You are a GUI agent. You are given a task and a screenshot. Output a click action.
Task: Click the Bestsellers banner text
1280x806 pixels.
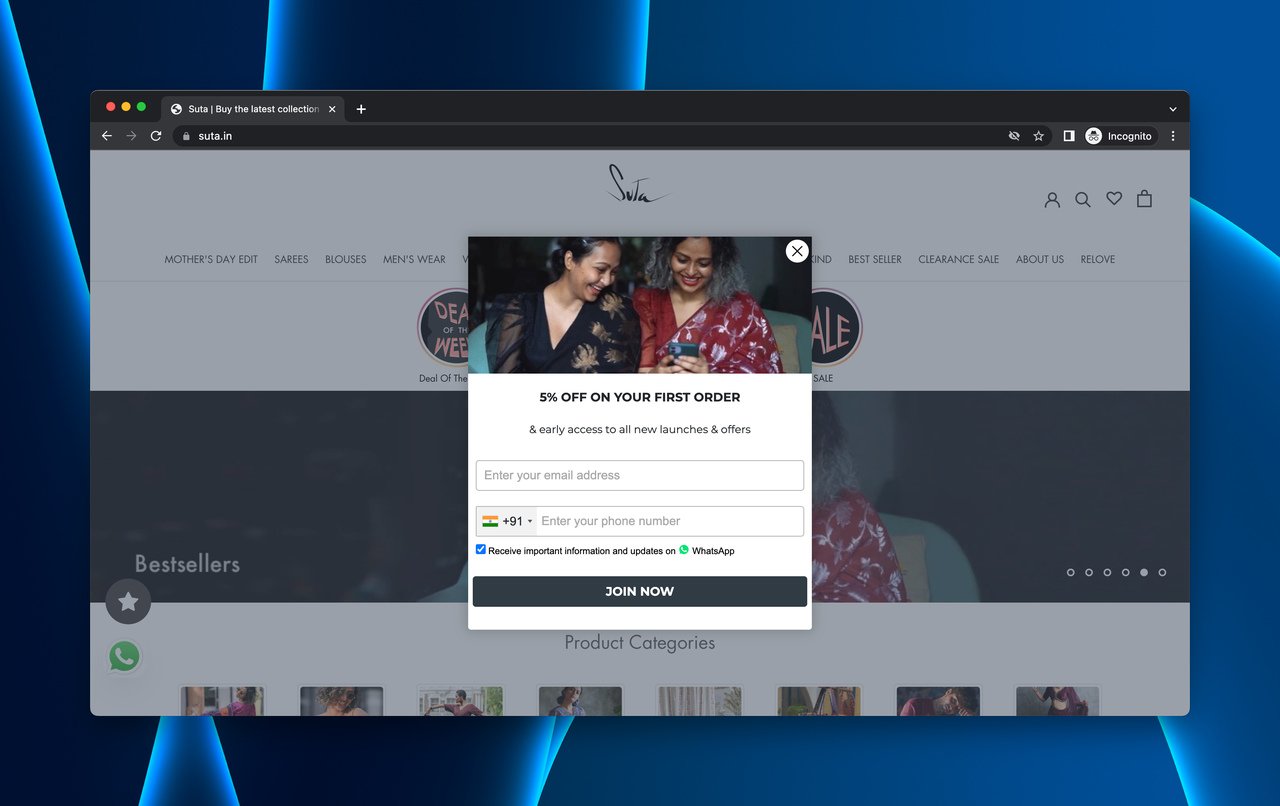pos(187,564)
